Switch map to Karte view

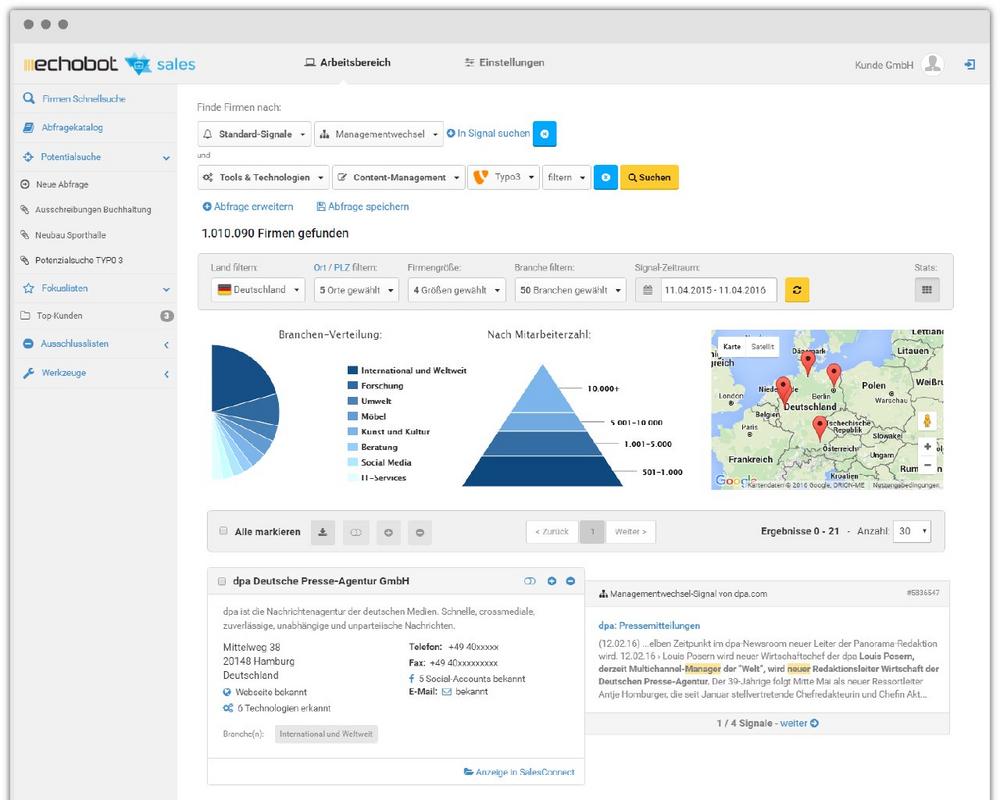(x=732, y=346)
